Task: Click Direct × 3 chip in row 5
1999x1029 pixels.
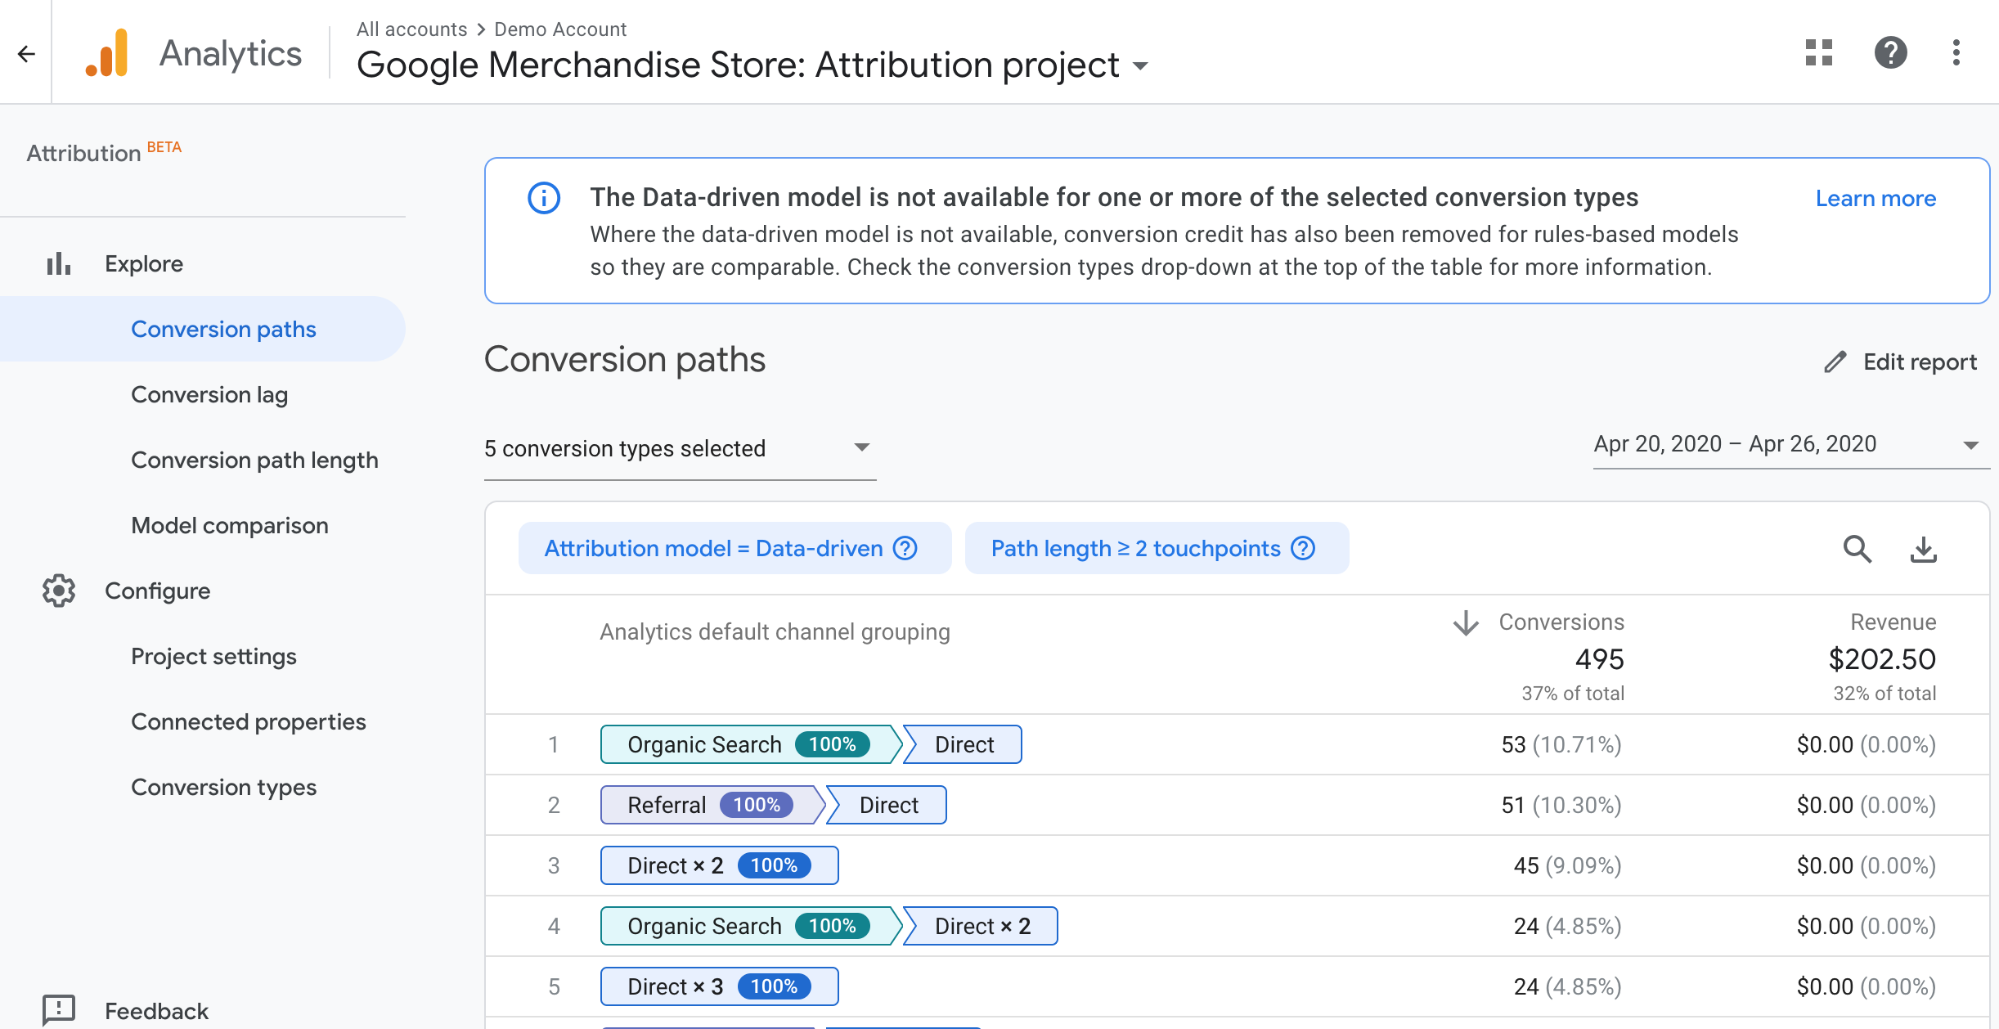Action: pos(719,987)
